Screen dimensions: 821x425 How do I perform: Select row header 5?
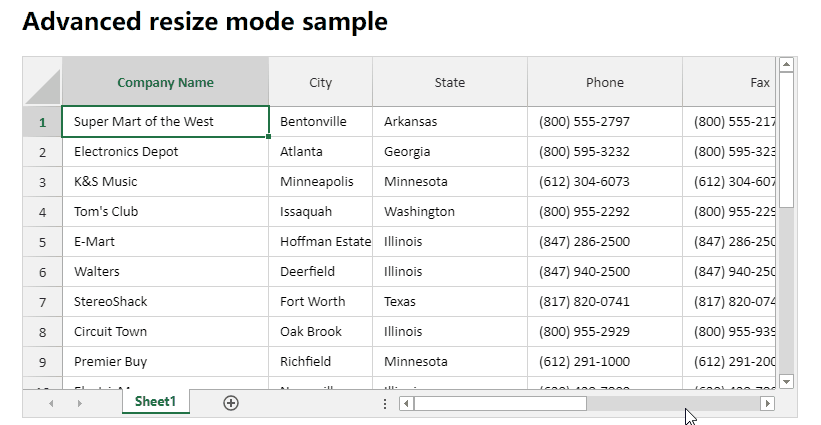tap(42, 242)
